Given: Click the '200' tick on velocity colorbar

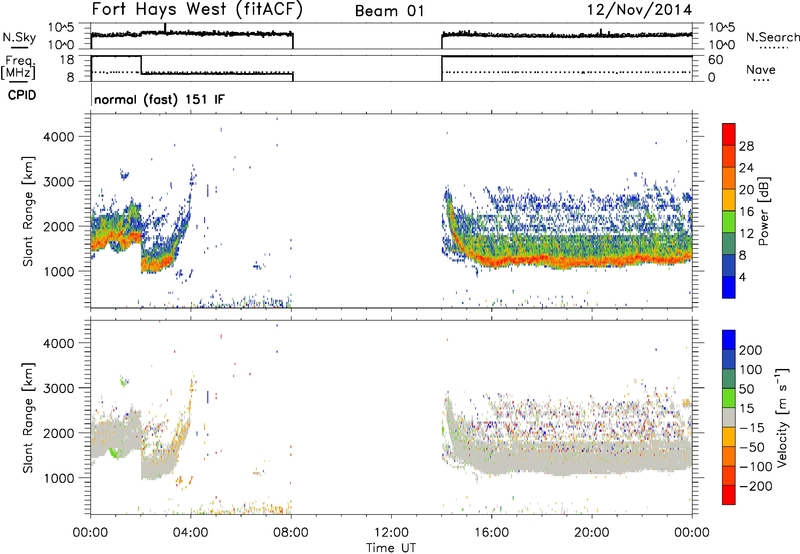Looking at the screenshot, I should [751, 350].
